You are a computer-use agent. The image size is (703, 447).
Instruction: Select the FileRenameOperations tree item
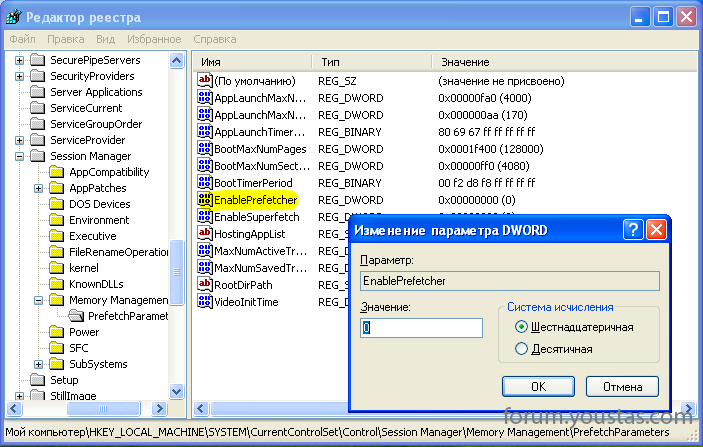tap(118, 252)
